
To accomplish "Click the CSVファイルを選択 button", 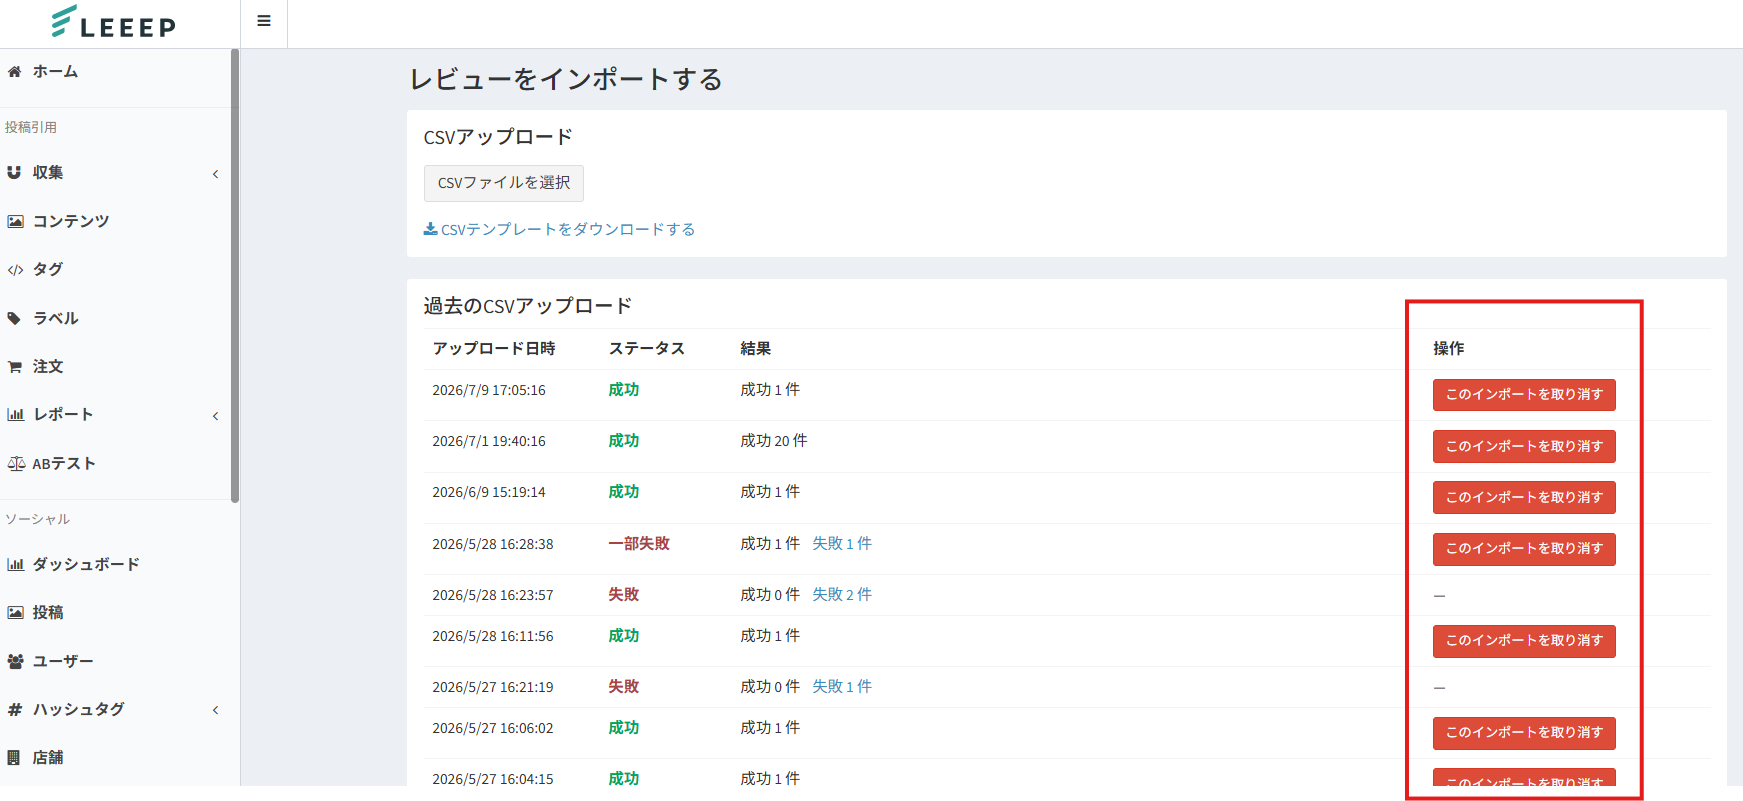I will pos(504,183).
